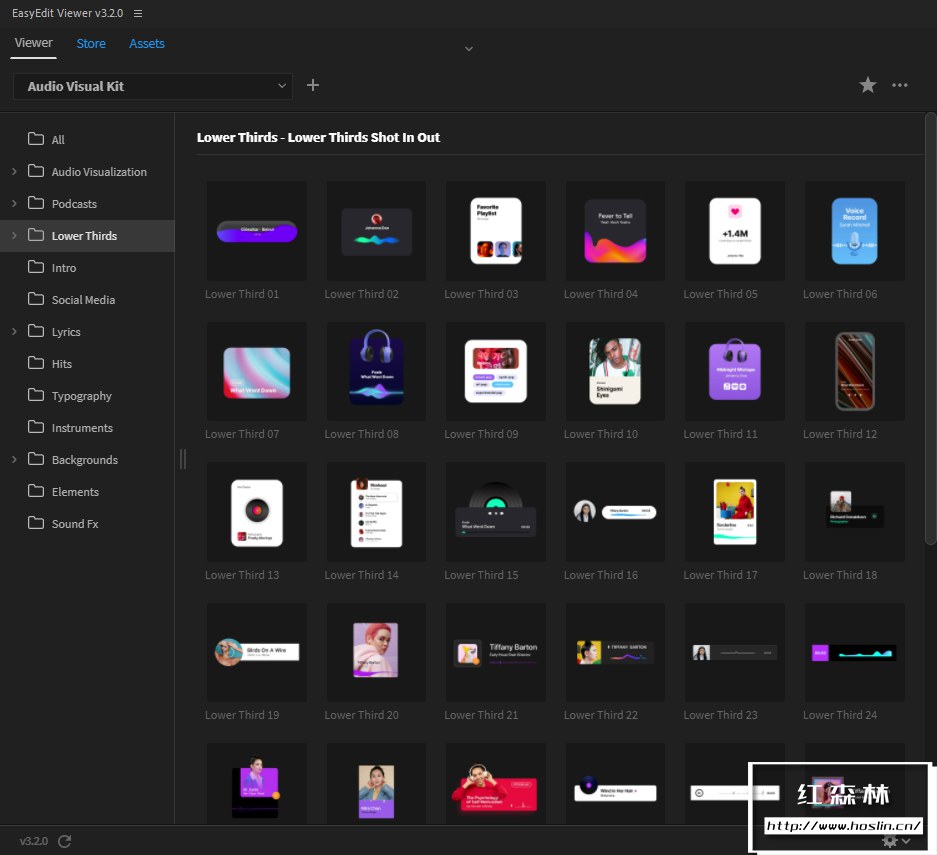Select the Lower Third 18 thumbnail
The width and height of the screenshot is (937, 855).
(x=854, y=512)
